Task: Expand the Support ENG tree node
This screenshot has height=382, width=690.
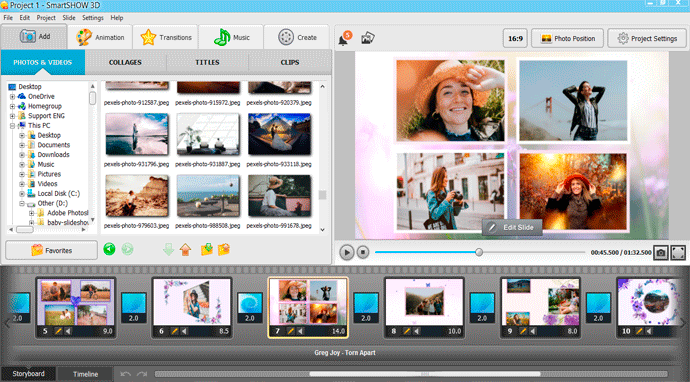Action: tap(12, 116)
